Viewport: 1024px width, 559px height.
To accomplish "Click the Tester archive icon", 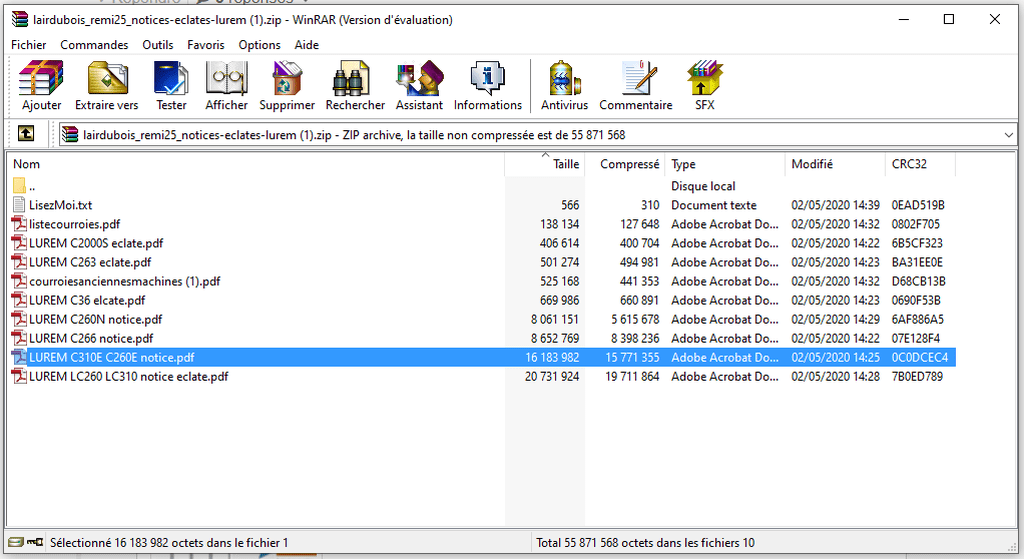I will 171,78.
